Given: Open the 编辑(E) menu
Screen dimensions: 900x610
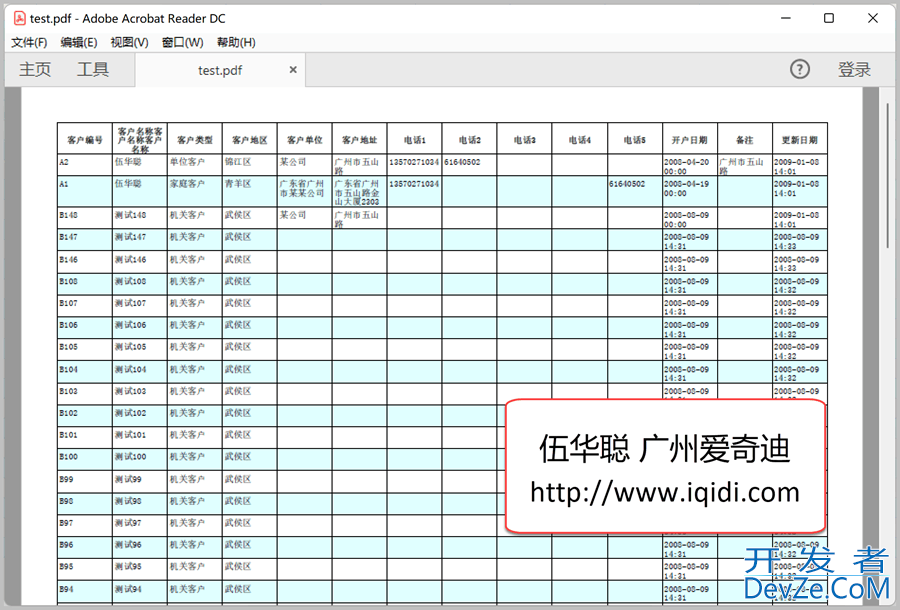Looking at the screenshot, I should pos(79,42).
